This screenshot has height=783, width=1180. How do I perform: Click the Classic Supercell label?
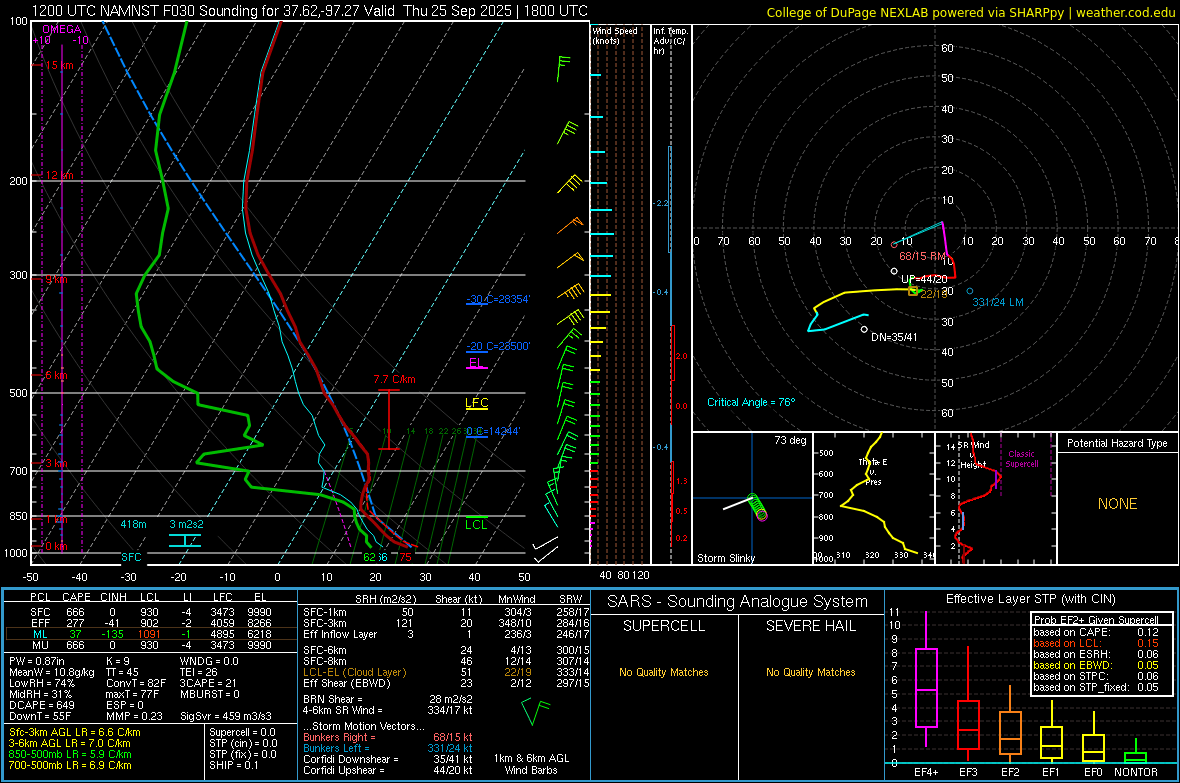coord(1021,459)
